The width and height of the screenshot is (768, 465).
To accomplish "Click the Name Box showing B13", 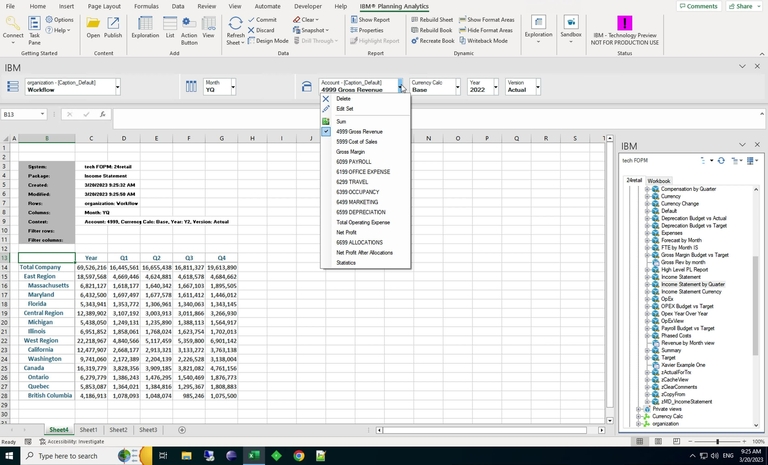I will [x=24, y=114].
